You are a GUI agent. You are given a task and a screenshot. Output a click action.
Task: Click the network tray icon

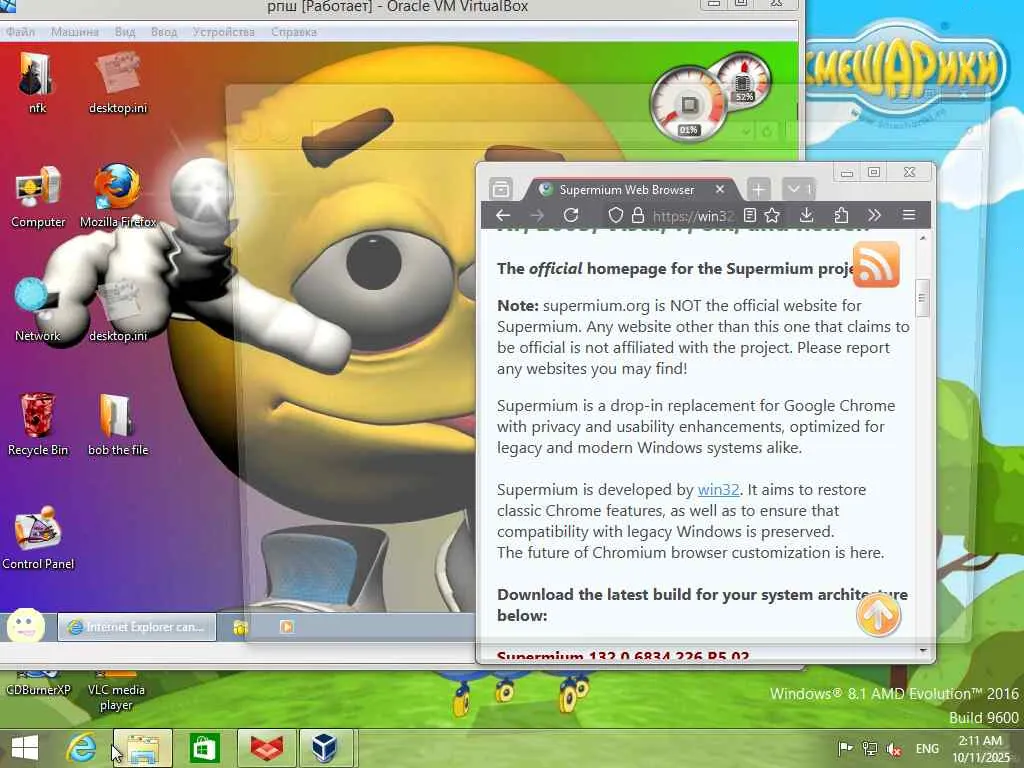pos(869,748)
